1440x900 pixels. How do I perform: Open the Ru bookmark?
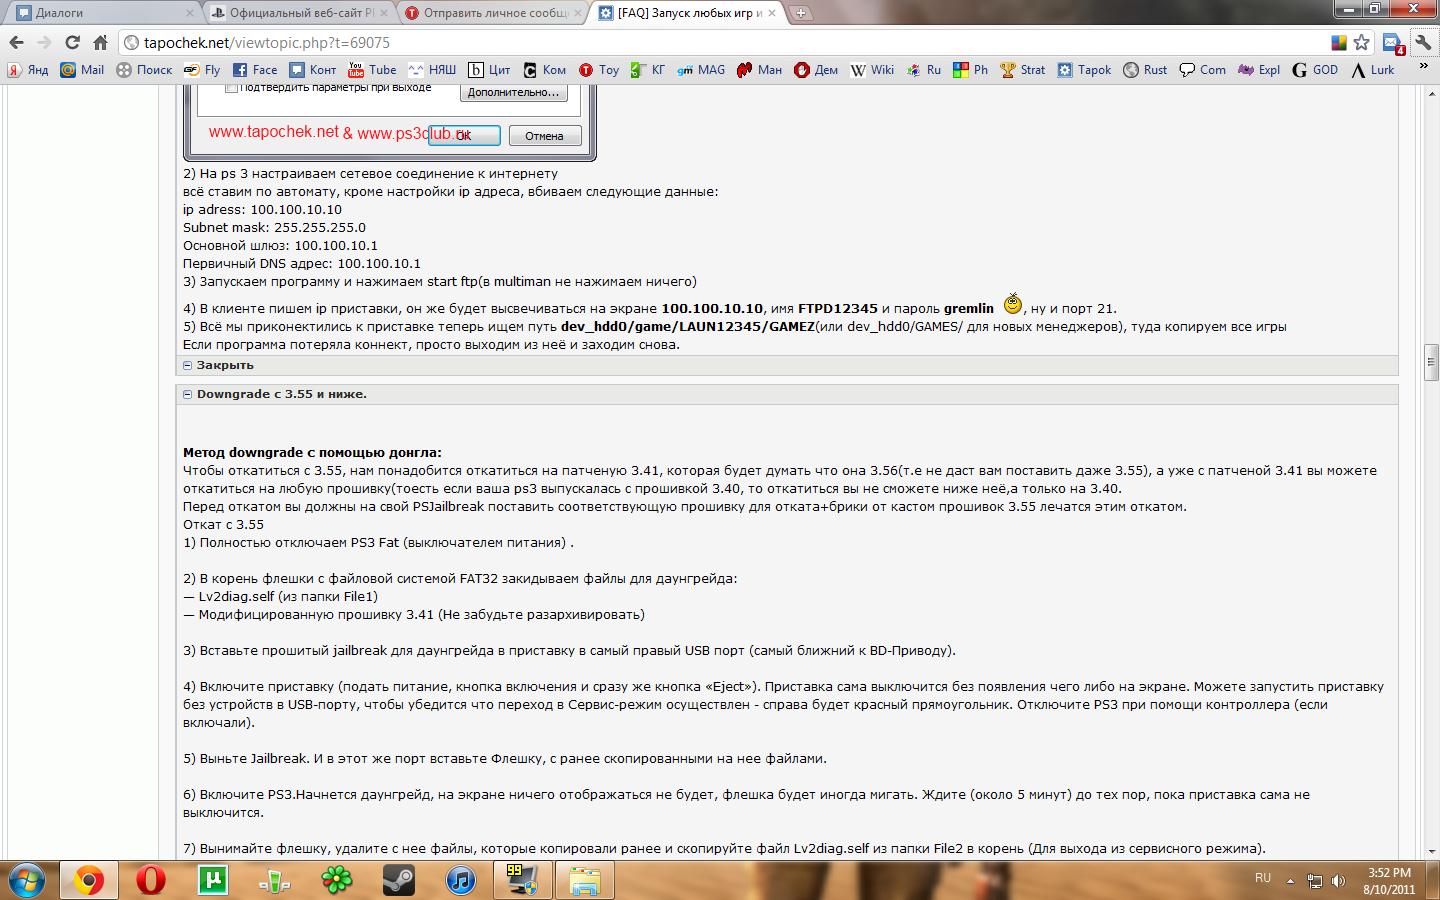click(924, 70)
